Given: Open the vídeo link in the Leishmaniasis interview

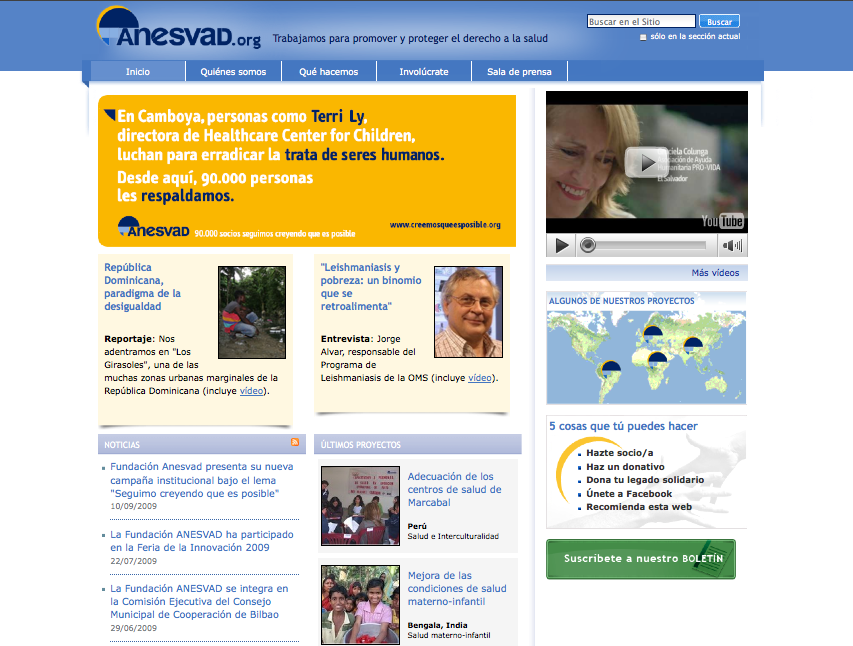Looking at the screenshot, I should click(x=480, y=378).
